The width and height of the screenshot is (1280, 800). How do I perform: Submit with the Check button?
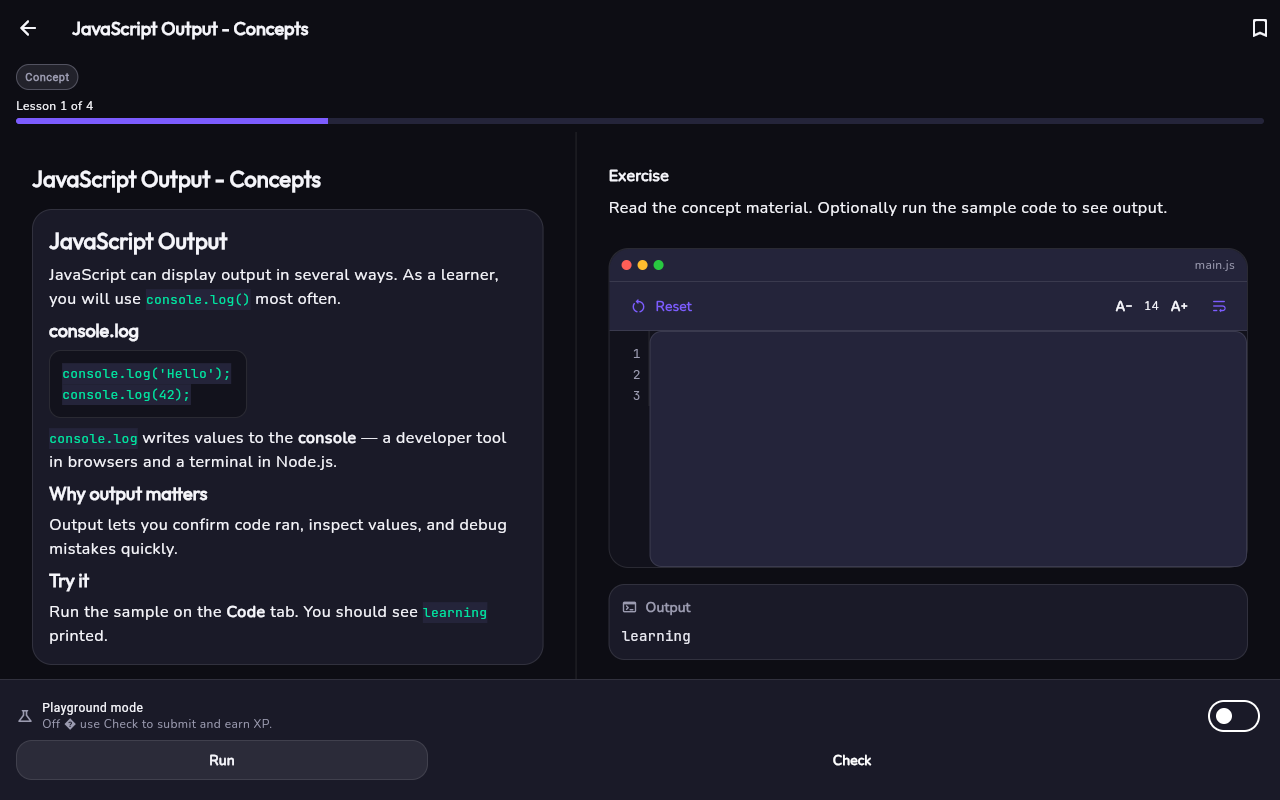(852, 760)
